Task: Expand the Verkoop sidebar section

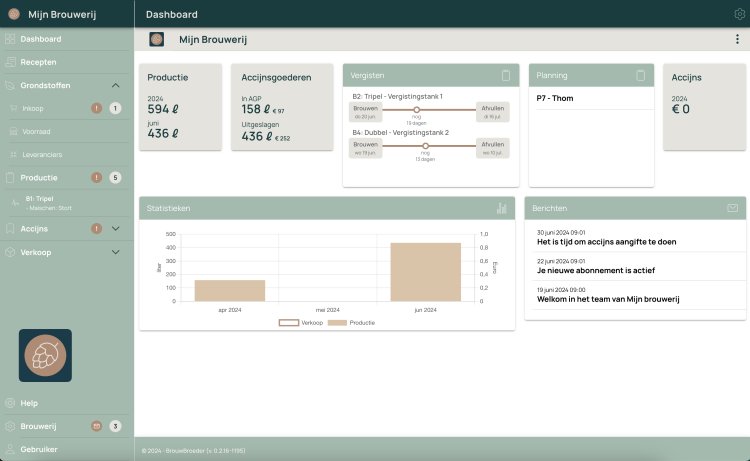Action: coord(116,253)
